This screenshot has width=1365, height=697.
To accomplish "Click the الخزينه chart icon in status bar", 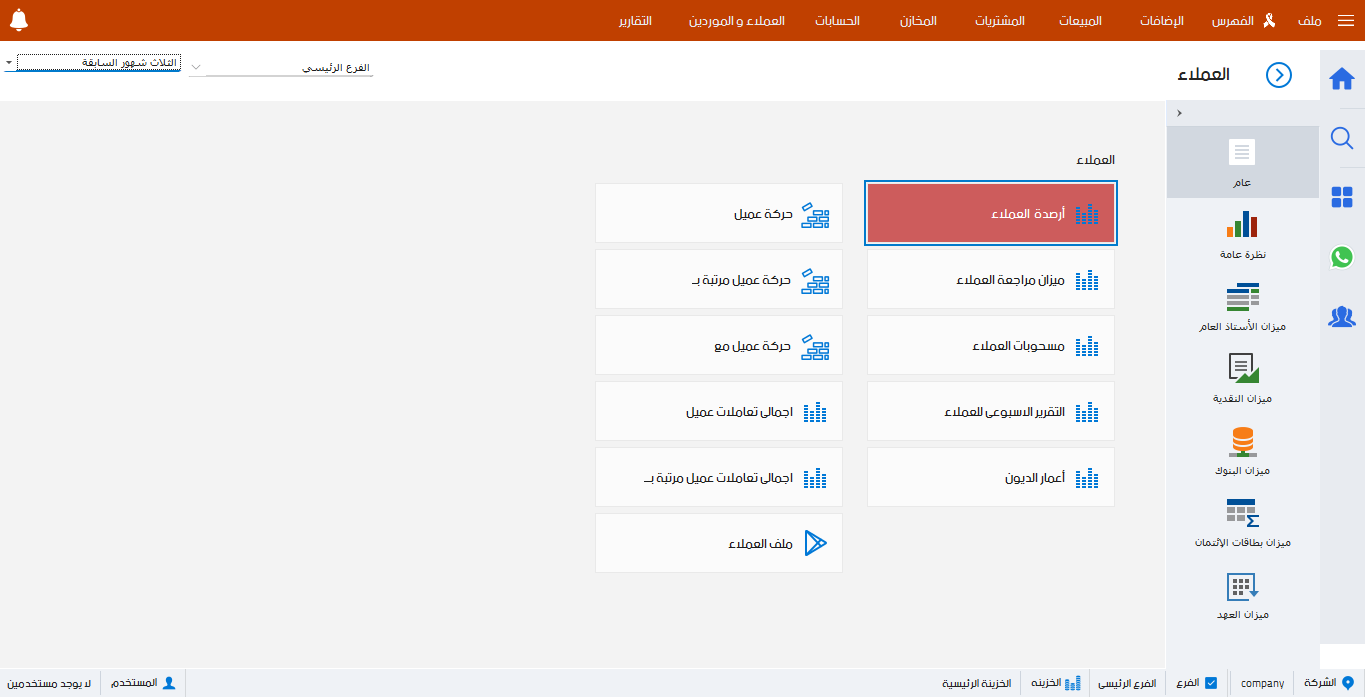I will (1073, 683).
